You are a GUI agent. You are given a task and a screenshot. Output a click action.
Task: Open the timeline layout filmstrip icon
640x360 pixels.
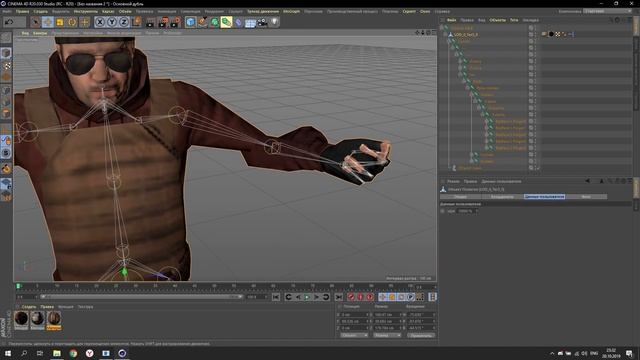[433, 297]
